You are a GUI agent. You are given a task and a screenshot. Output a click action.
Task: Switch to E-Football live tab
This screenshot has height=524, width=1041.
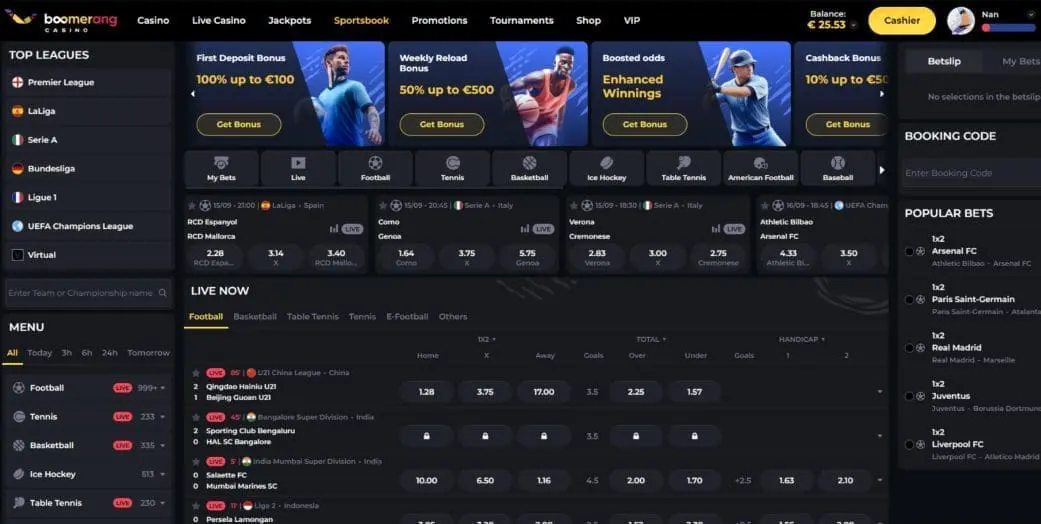click(x=407, y=317)
